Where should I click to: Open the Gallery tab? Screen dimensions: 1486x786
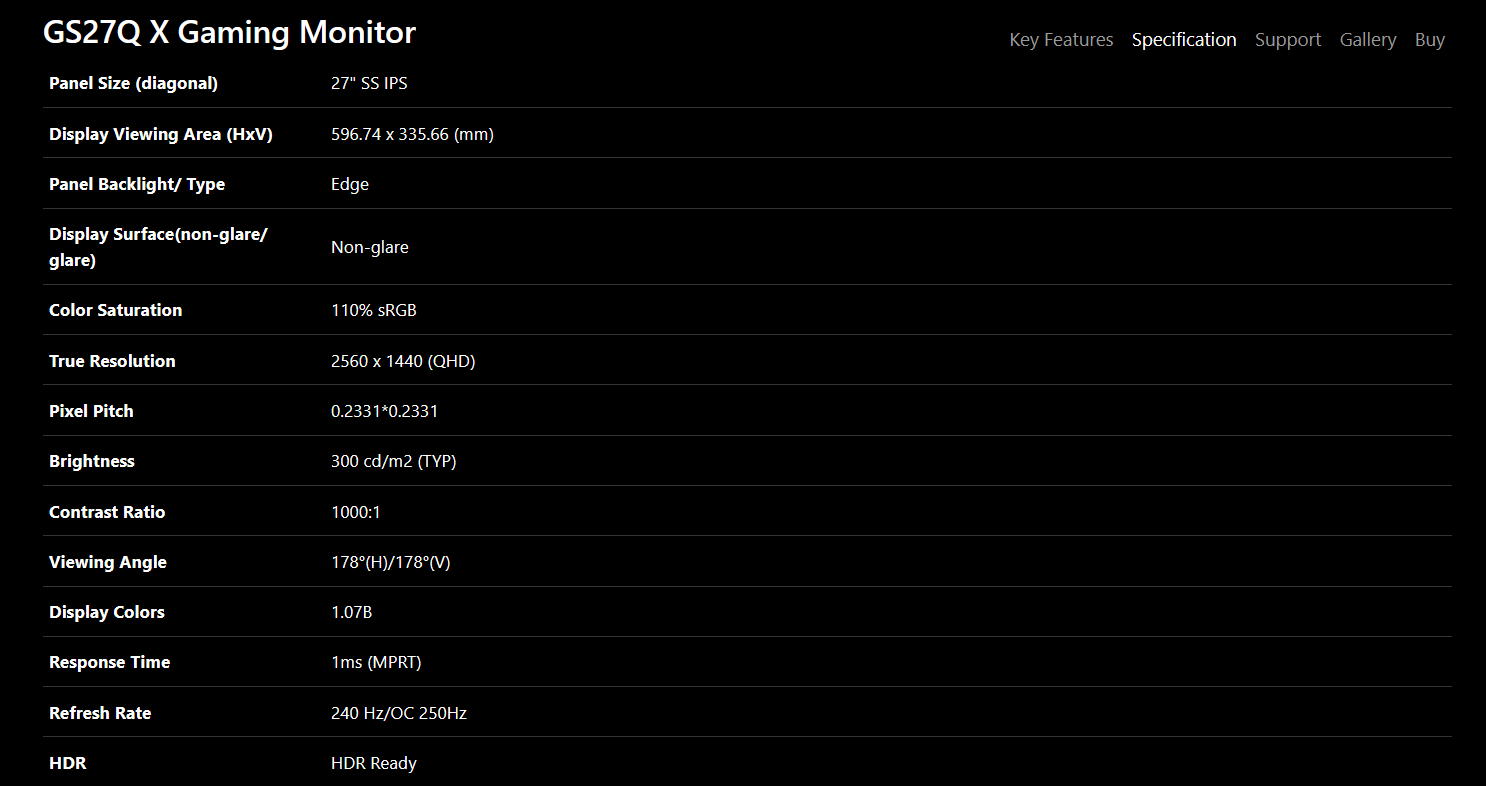(x=1368, y=40)
